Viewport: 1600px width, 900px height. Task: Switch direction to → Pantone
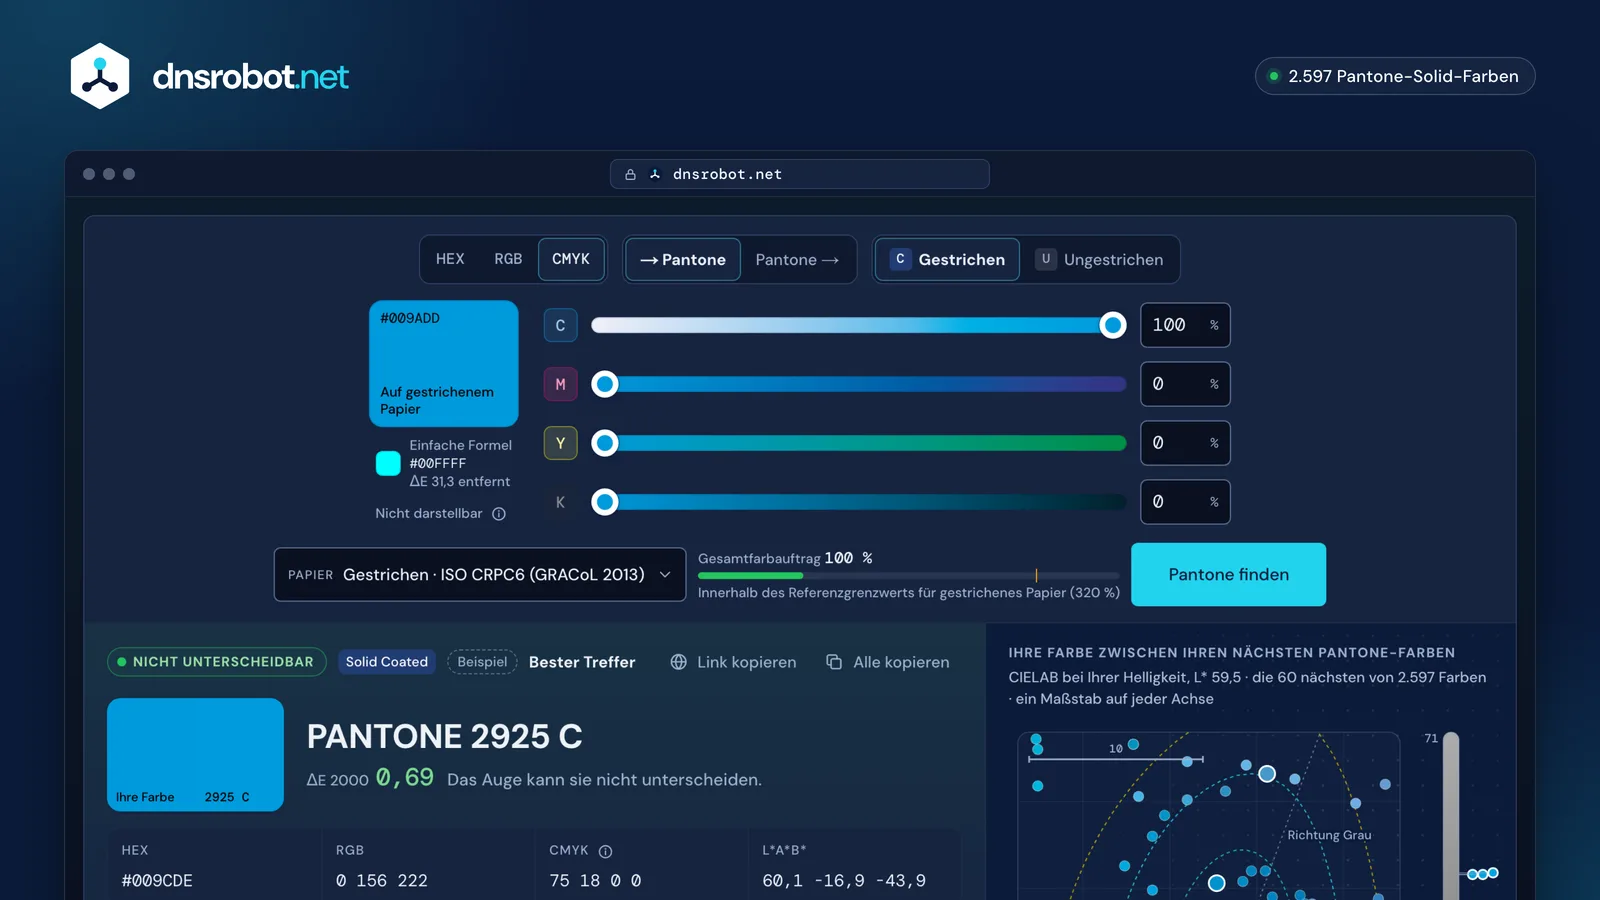coord(683,260)
